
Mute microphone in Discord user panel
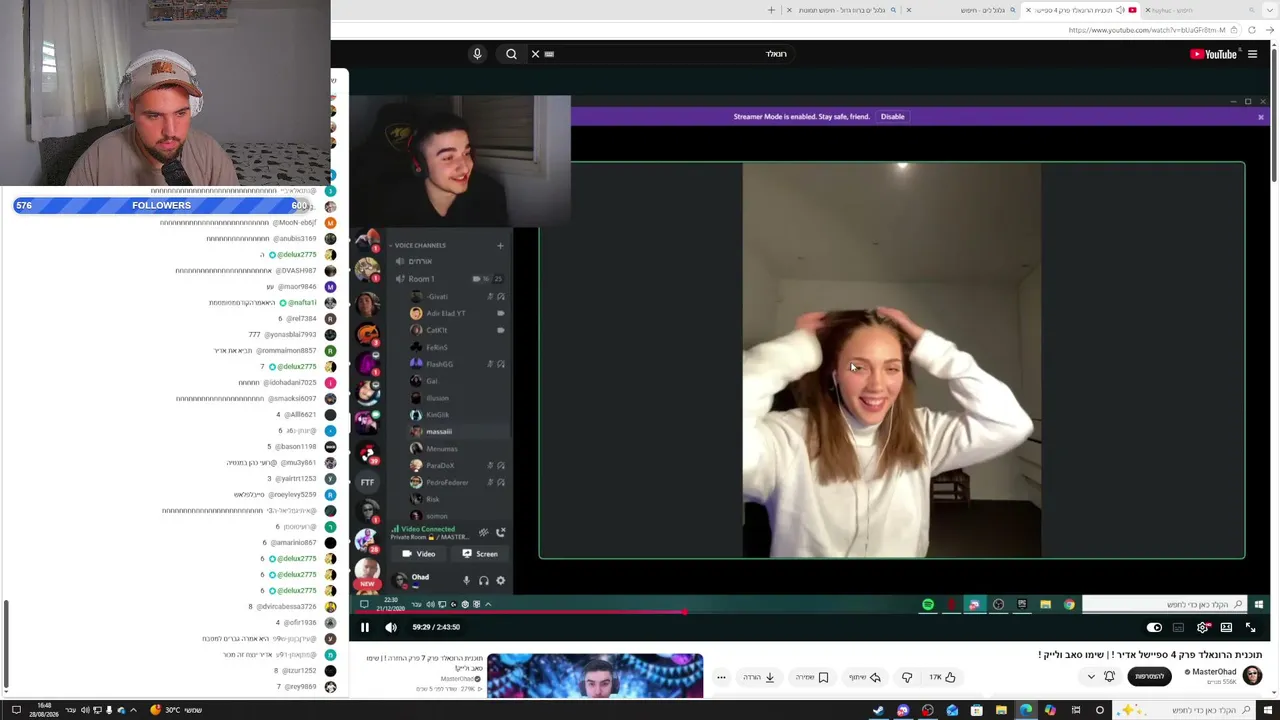point(466,580)
